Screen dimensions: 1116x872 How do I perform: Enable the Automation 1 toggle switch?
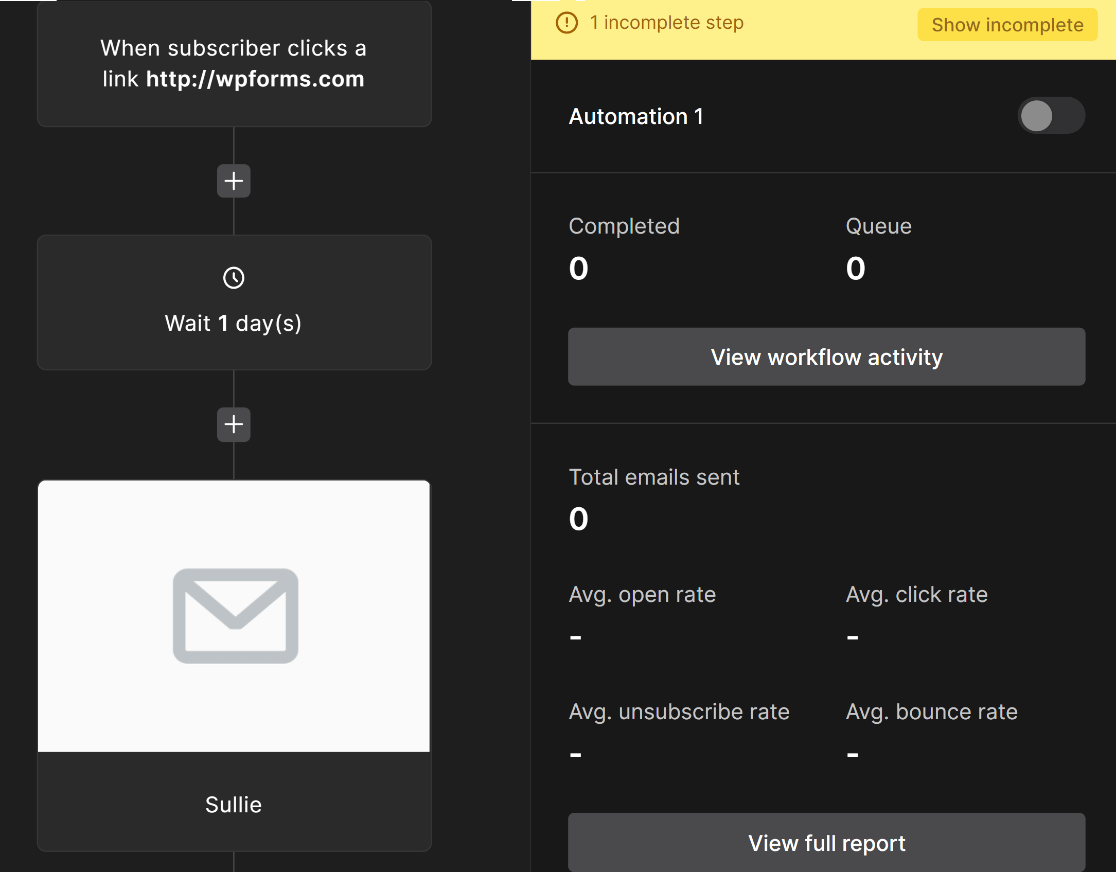1051,116
